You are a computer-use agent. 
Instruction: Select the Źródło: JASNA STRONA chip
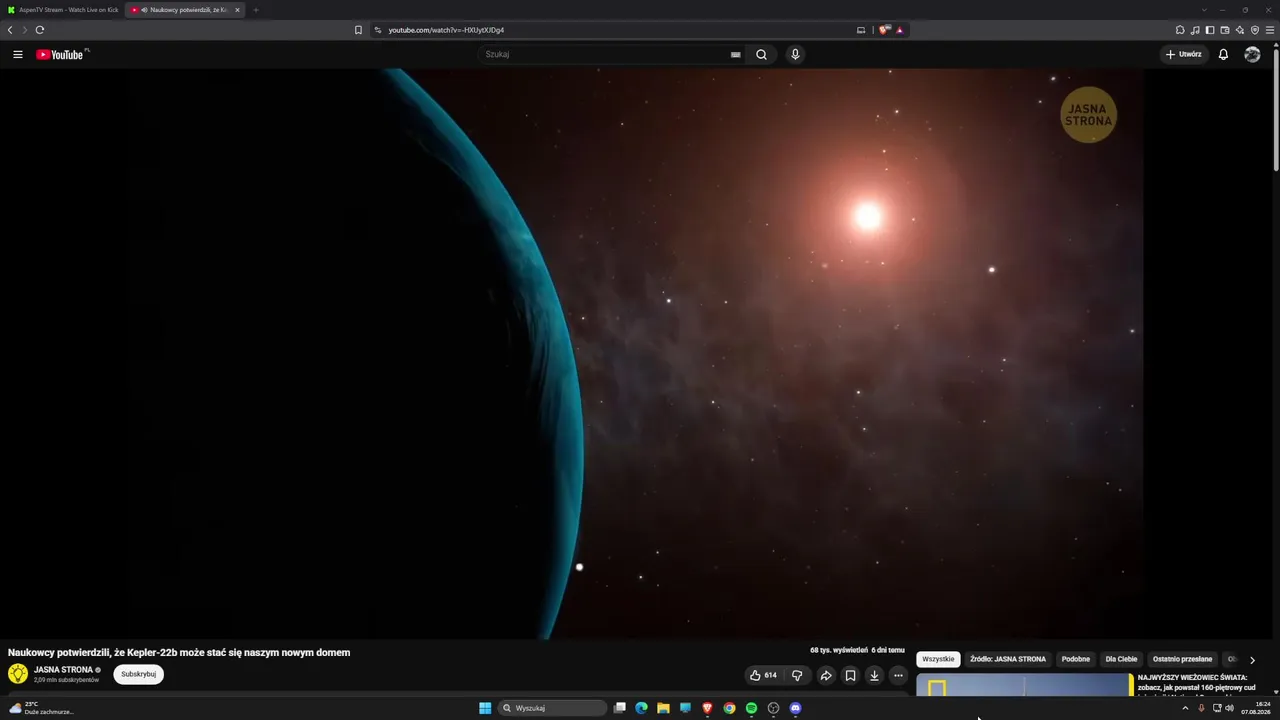click(x=1008, y=659)
